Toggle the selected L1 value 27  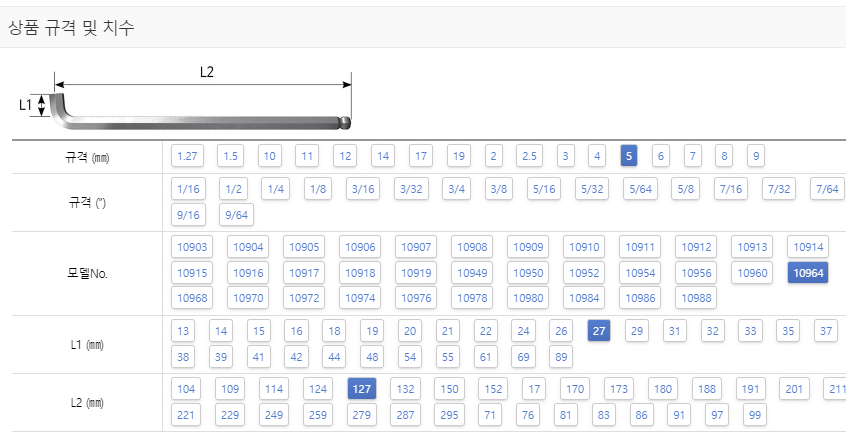coord(599,331)
